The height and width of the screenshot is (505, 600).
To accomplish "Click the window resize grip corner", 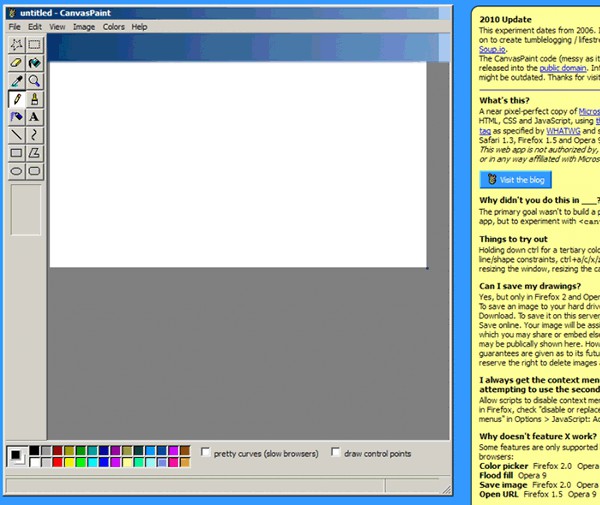I will click(x=447, y=490).
